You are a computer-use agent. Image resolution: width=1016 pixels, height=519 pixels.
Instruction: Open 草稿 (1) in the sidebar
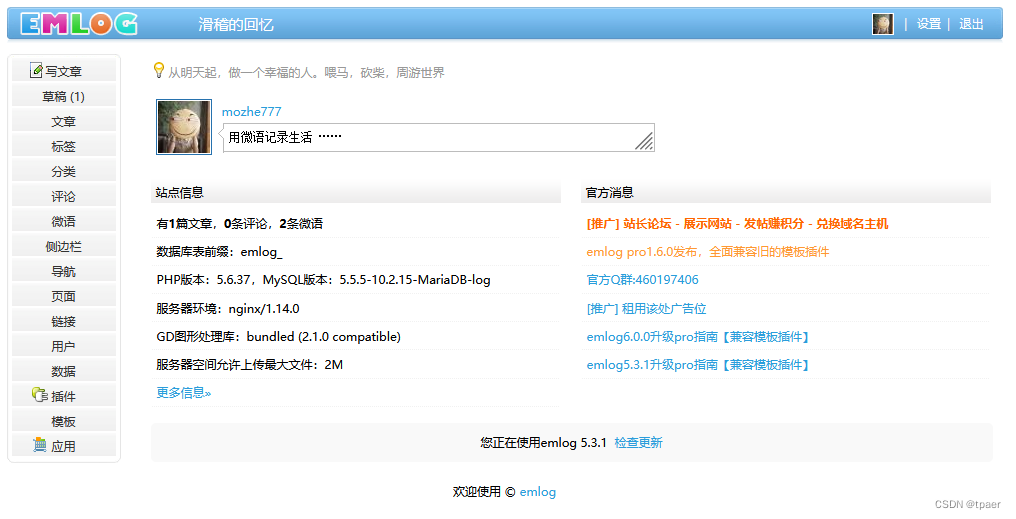[x=64, y=97]
